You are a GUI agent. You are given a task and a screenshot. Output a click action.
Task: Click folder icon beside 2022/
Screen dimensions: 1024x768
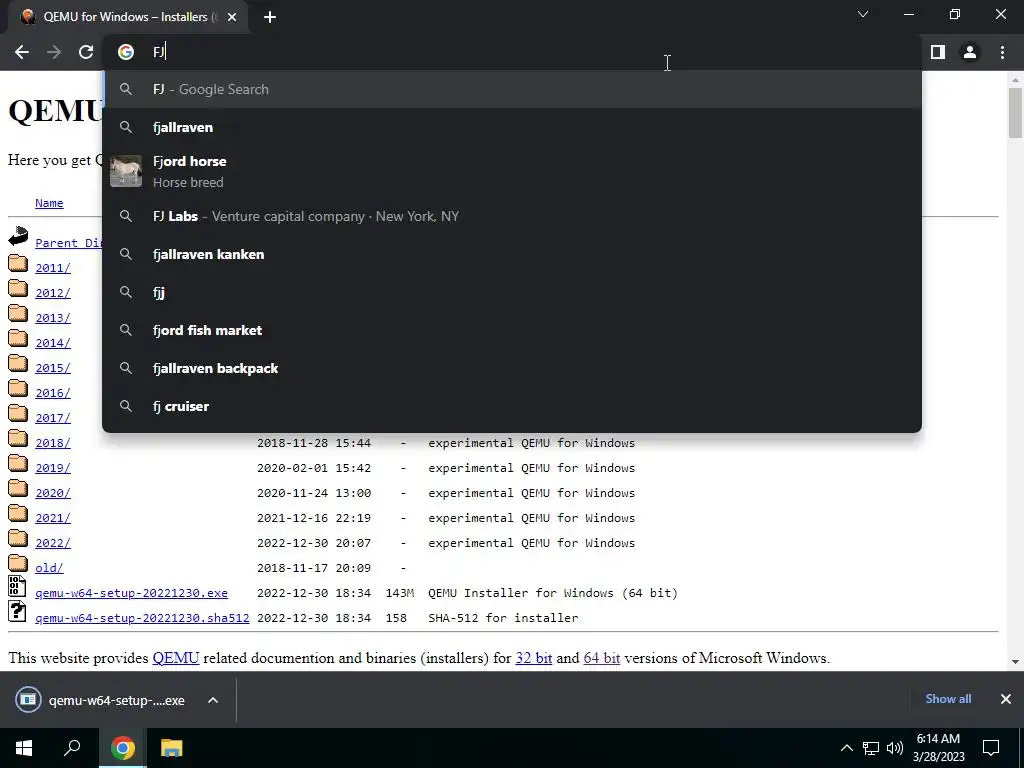[x=18, y=539]
